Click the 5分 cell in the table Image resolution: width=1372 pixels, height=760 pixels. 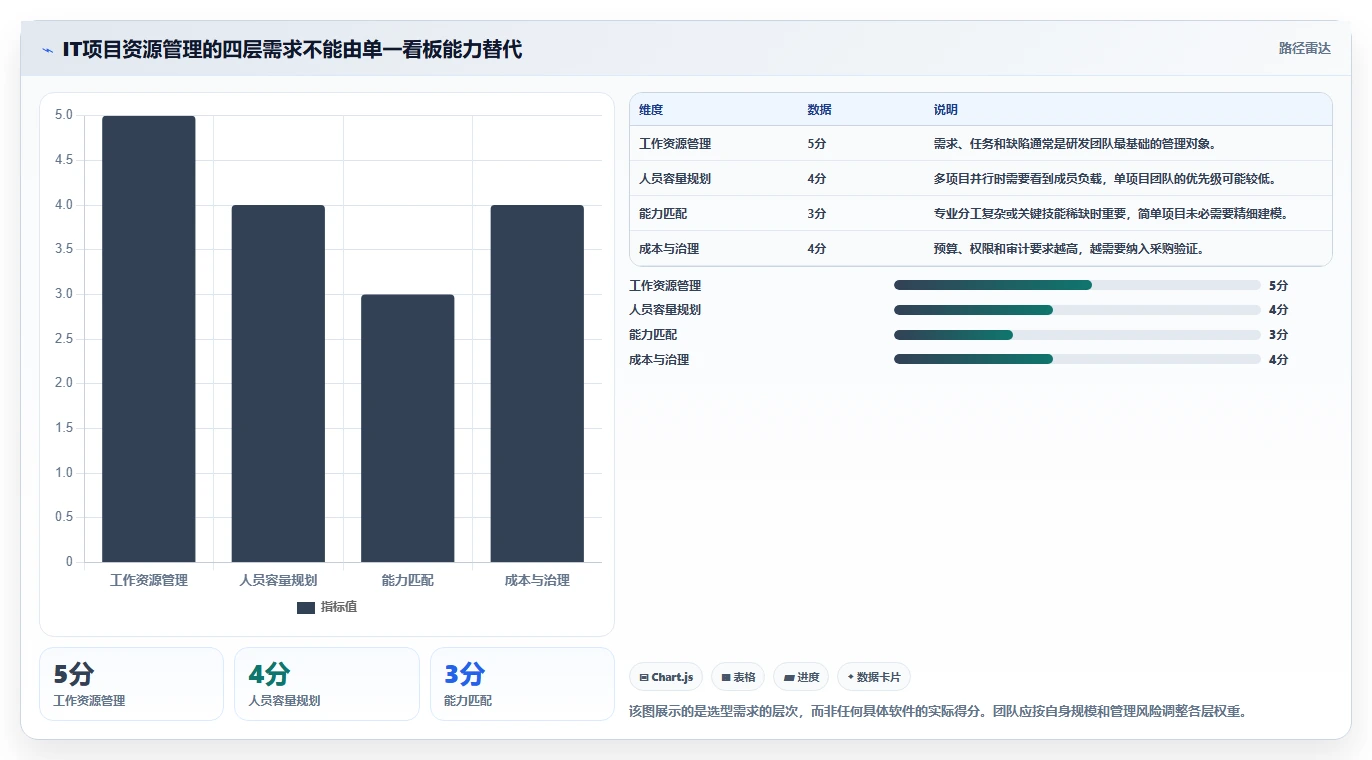(x=817, y=144)
